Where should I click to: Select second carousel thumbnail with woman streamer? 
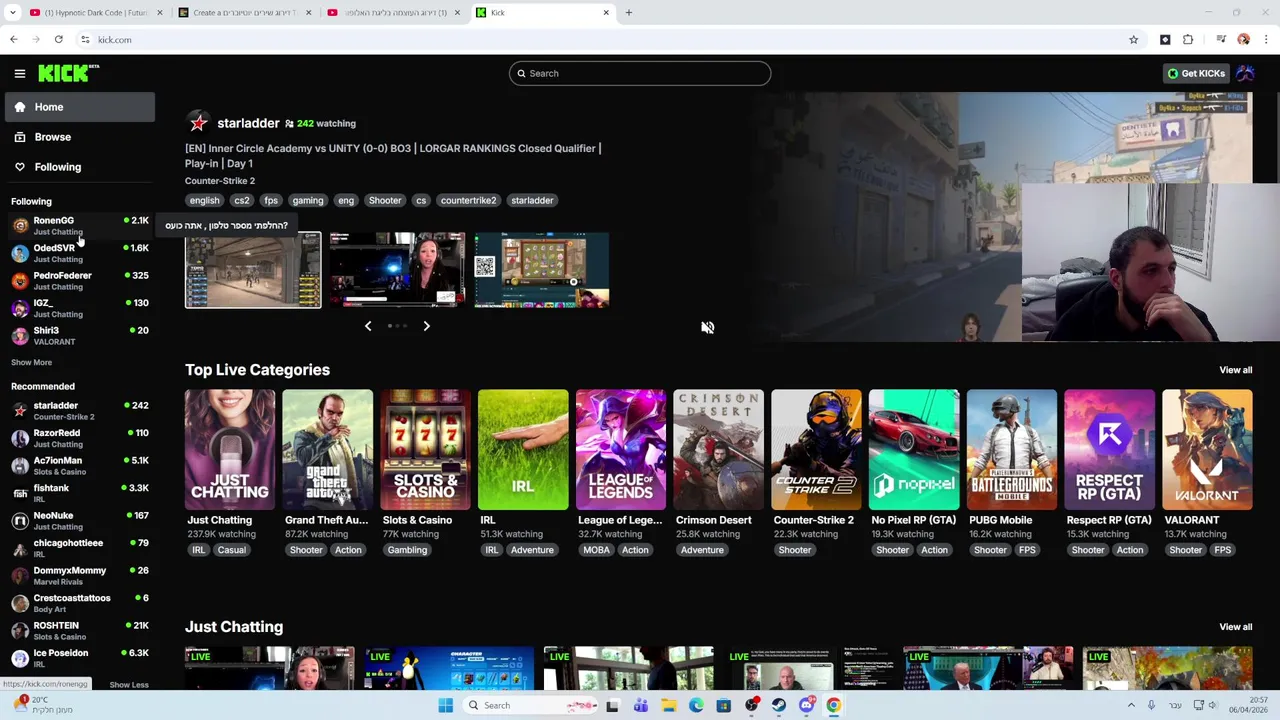(x=397, y=270)
